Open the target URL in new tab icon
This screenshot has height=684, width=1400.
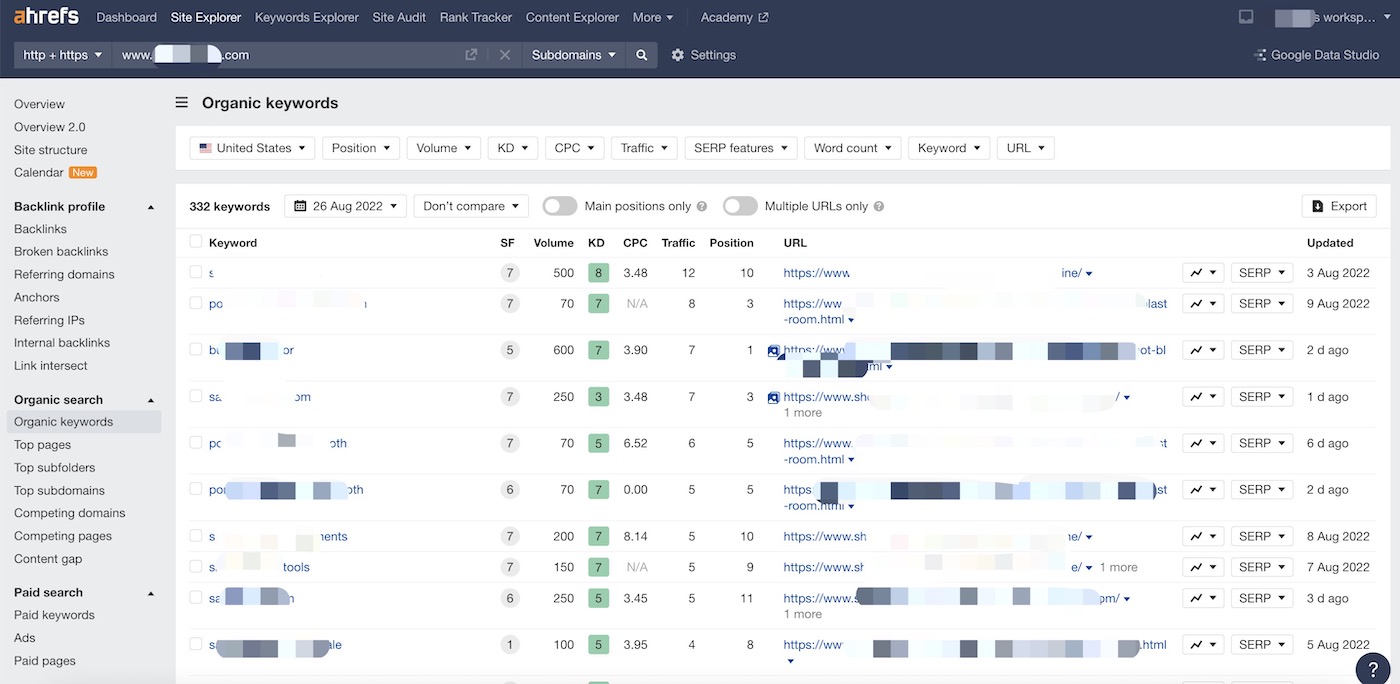[x=471, y=55]
